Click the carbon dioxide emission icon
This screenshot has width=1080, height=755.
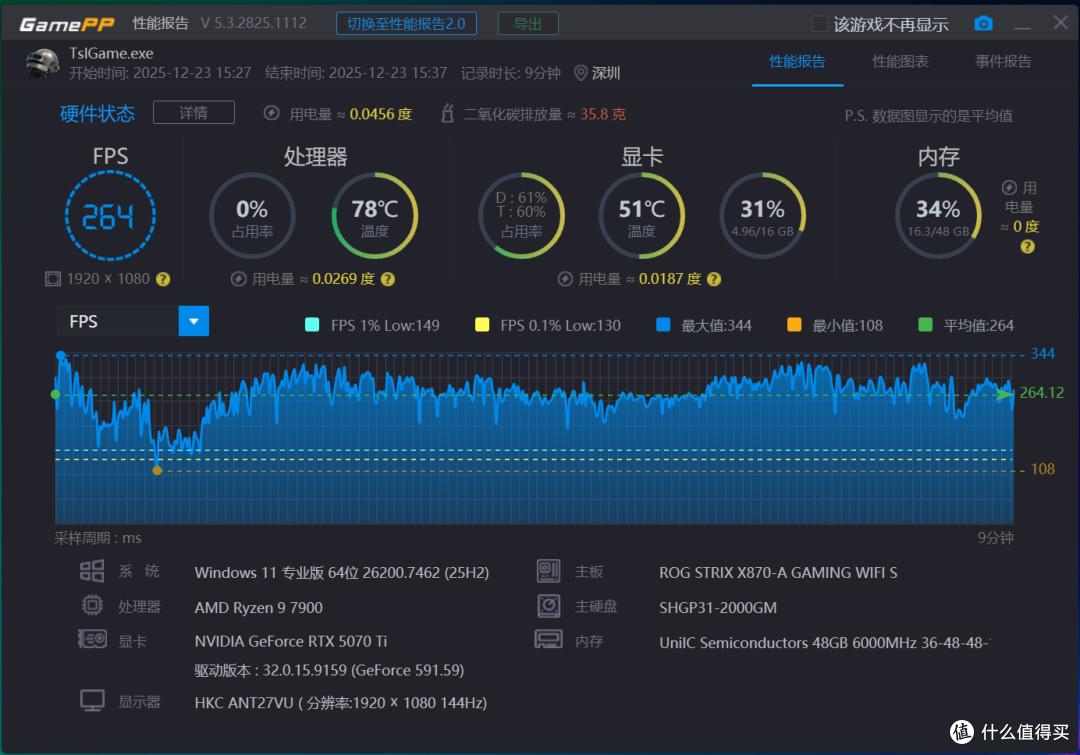click(x=448, y=114)
